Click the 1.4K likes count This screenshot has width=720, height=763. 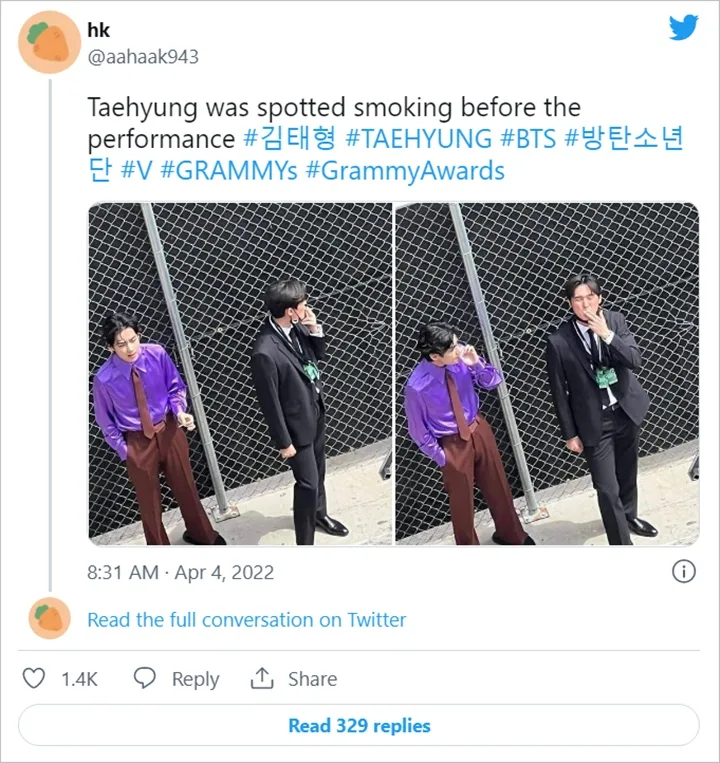coord(79,679)
